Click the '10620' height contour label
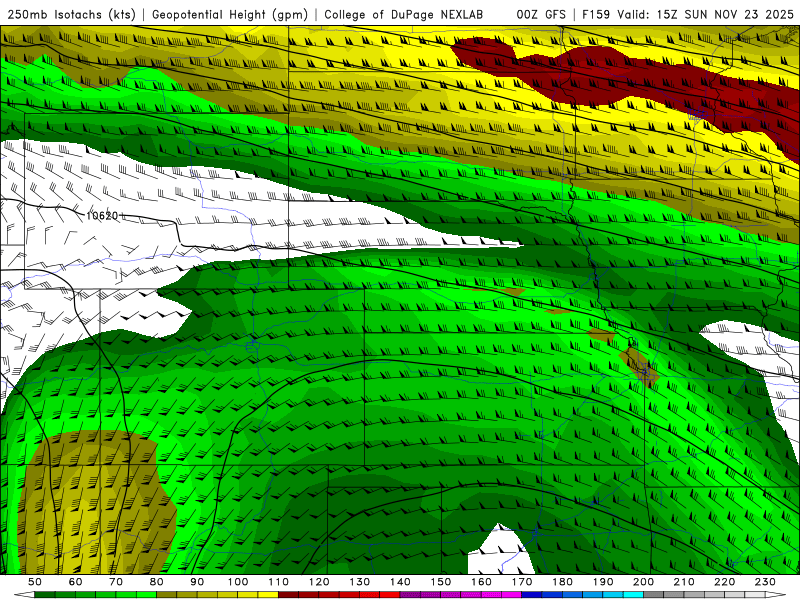The width and height of the screenshot is (800, 600). coord(102,216)
